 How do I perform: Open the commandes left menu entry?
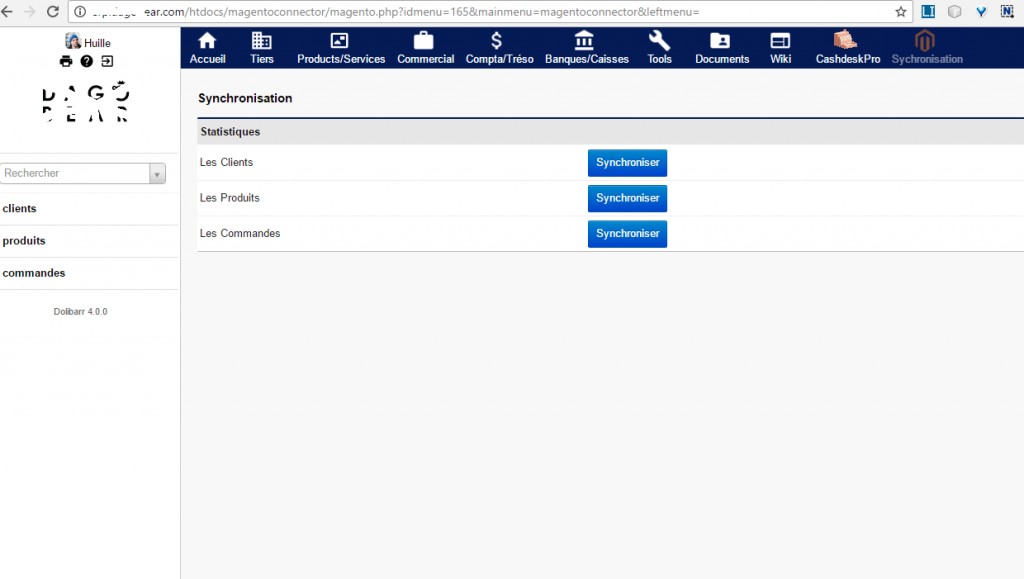[34, 273]
